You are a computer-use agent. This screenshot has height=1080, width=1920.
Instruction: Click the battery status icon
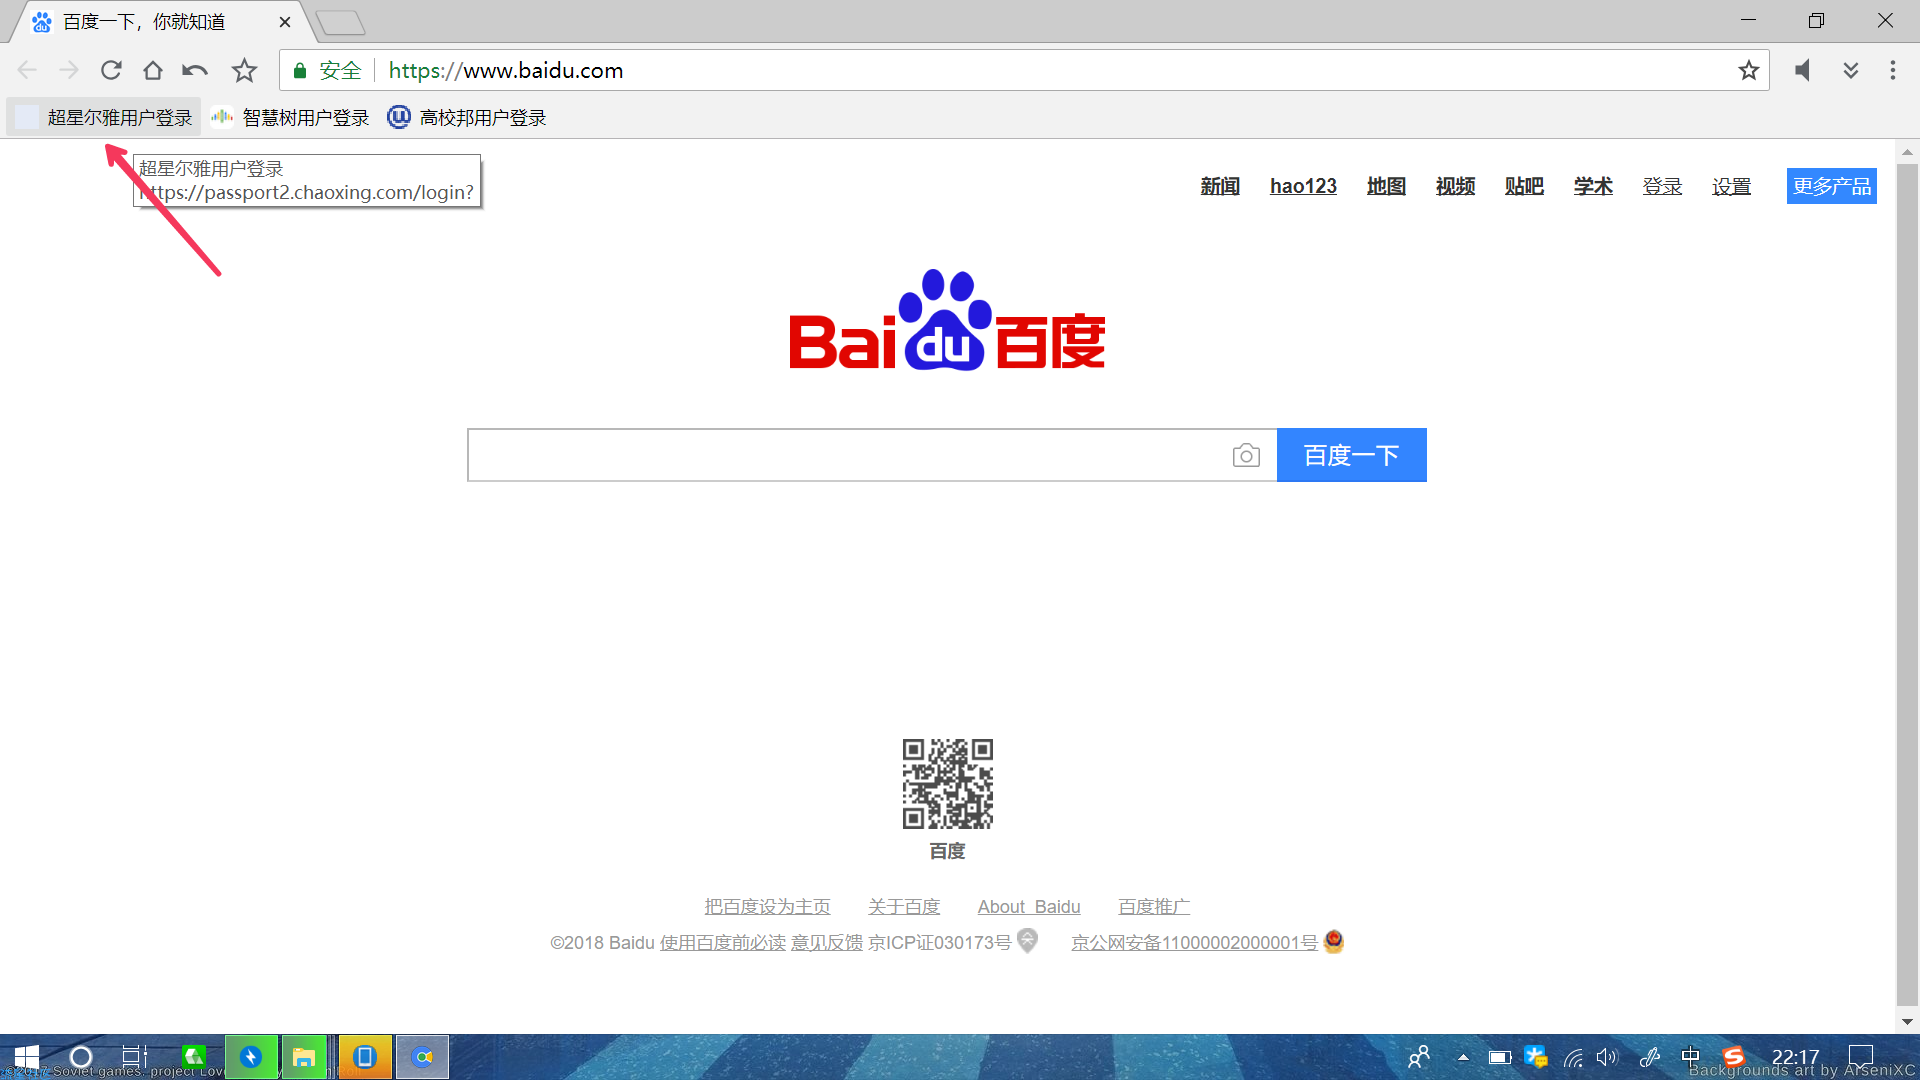1499,1057
